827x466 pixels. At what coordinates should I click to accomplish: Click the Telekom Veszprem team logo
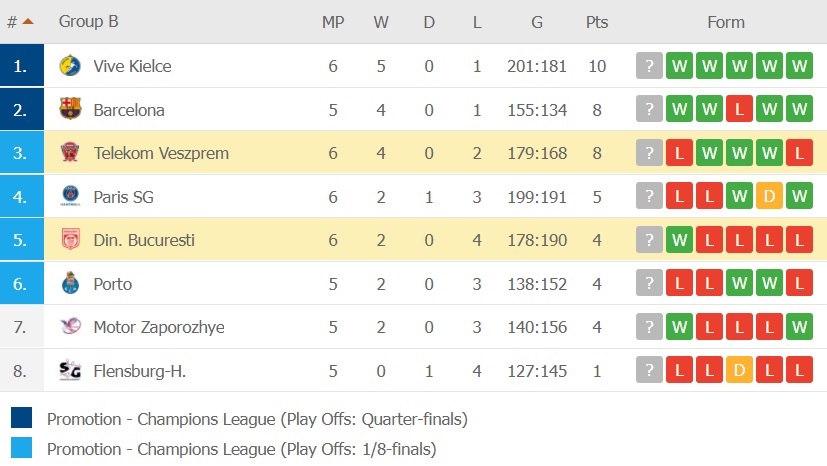coord(70,153)
